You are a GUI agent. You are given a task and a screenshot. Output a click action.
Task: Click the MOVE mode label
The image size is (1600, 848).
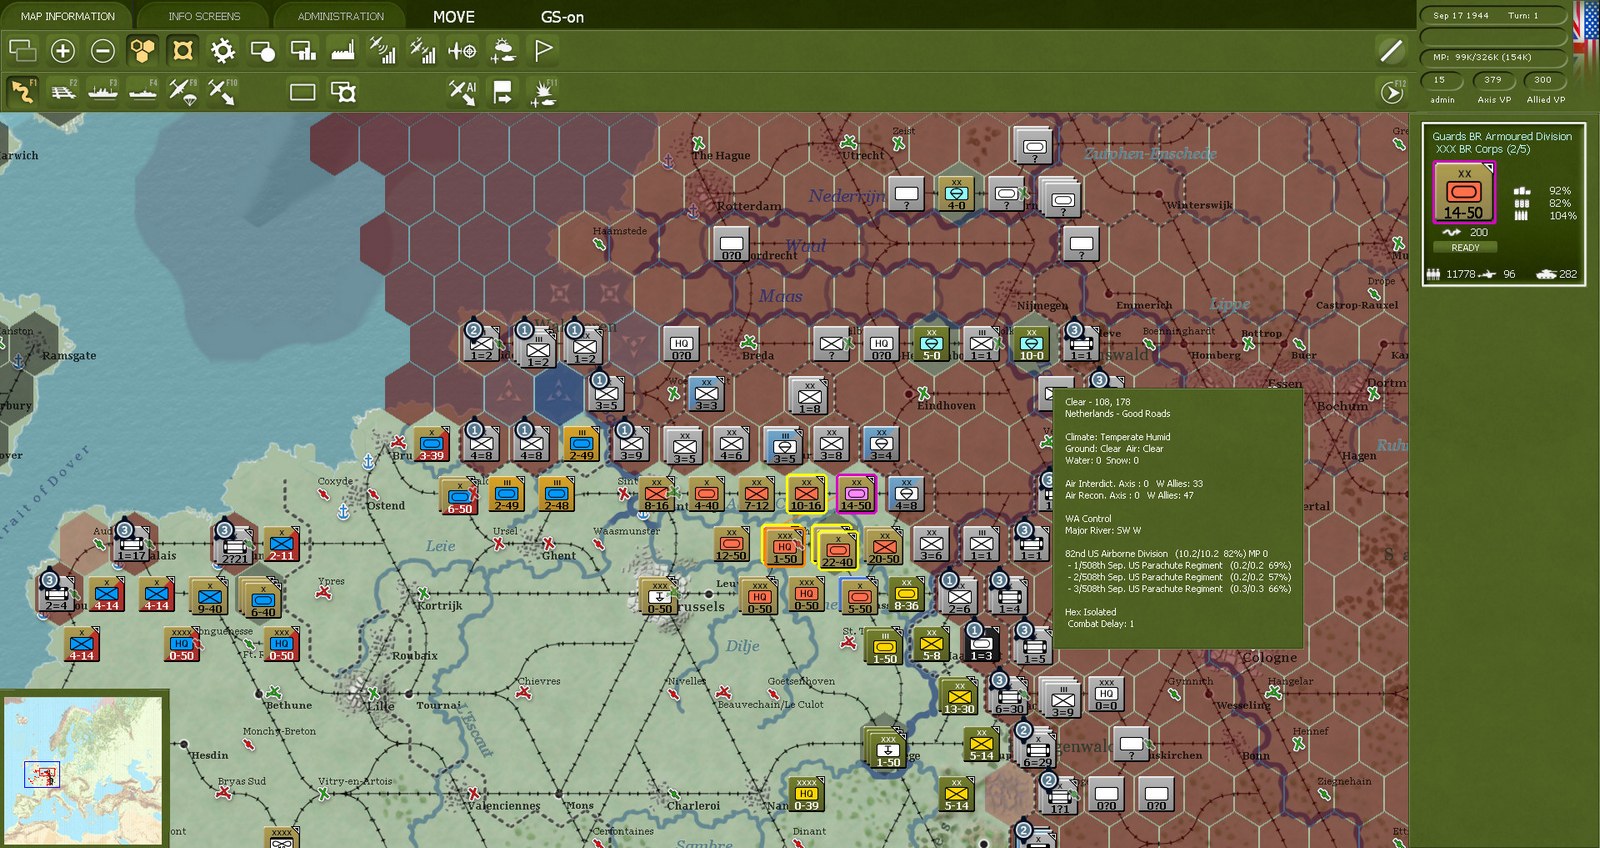pos(454,17)
